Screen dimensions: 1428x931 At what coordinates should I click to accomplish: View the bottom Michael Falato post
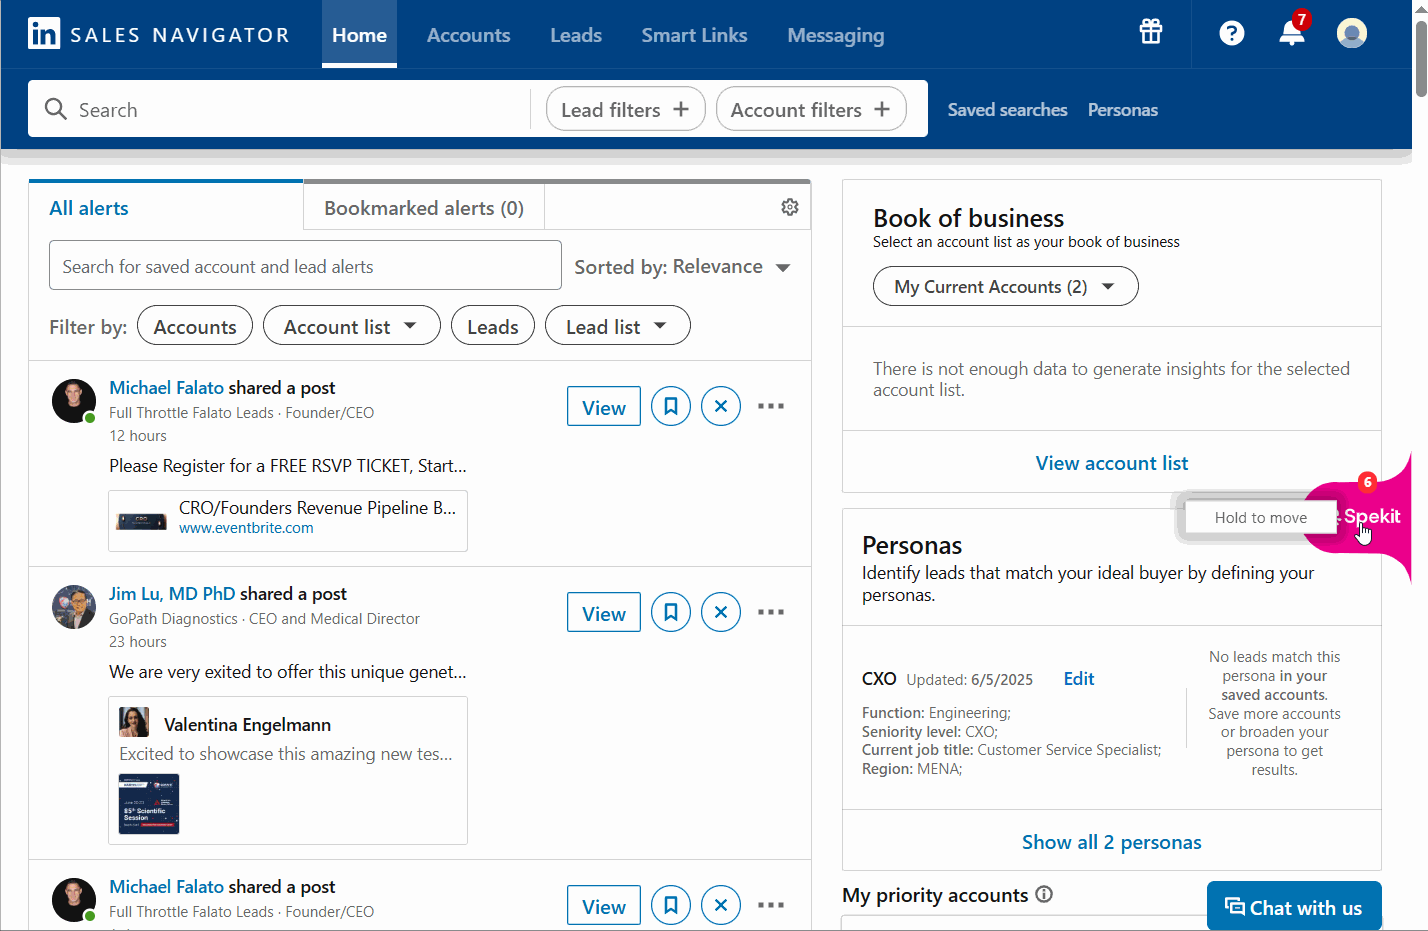coord(604,905)
